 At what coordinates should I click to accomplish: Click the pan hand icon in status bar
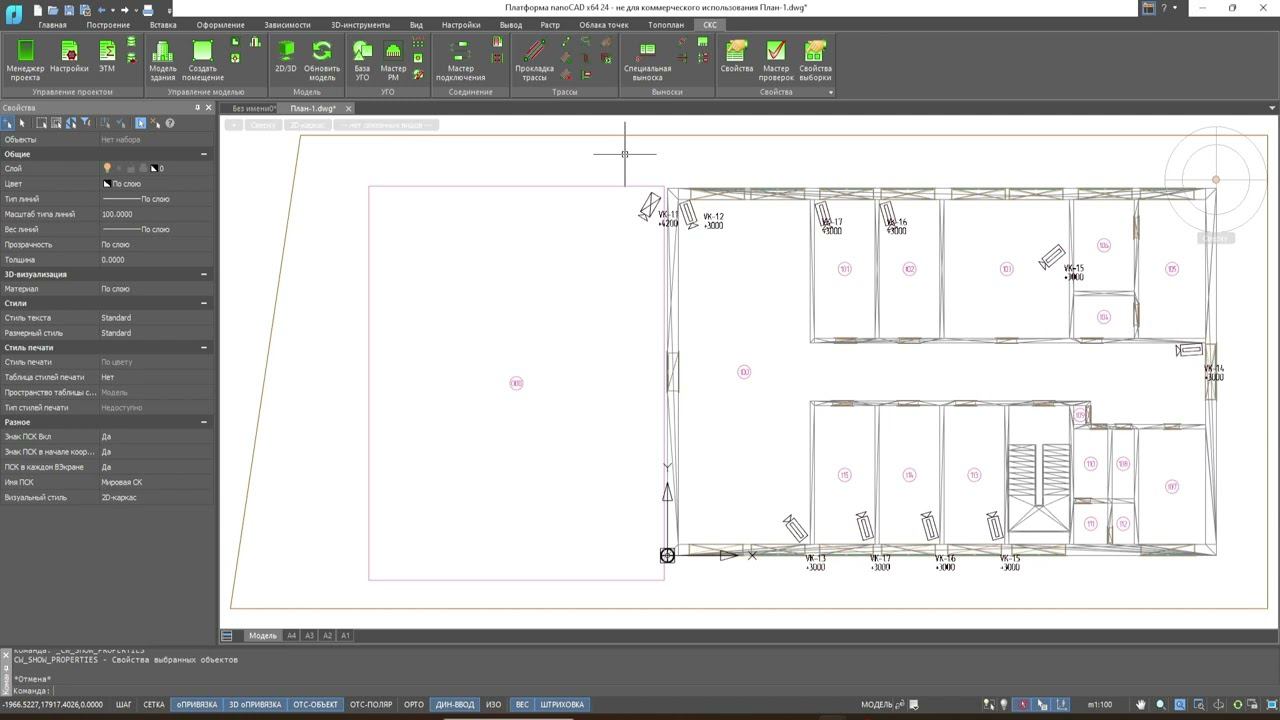[1140, 704]
